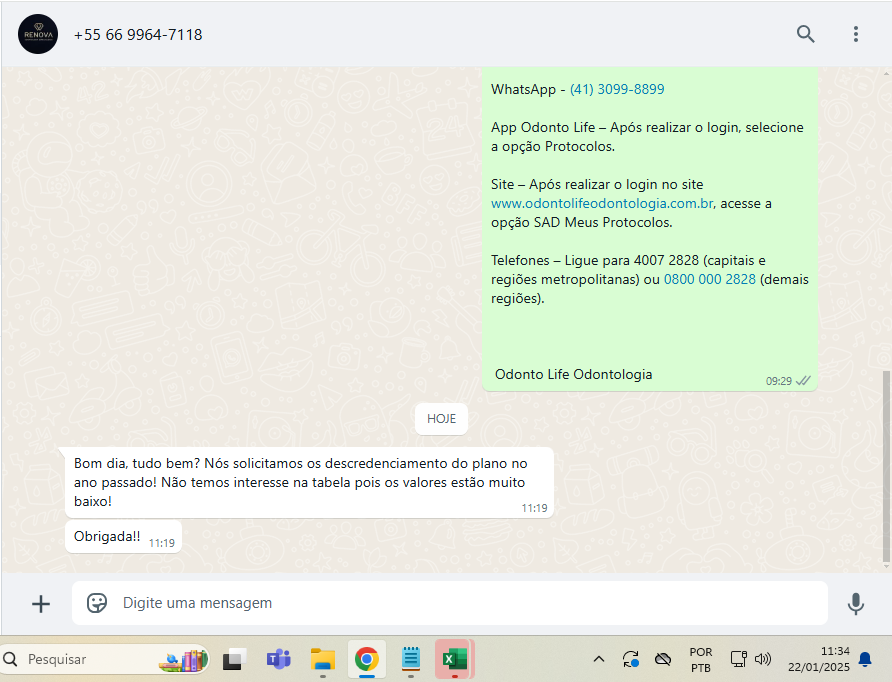Open the chat options menu
892x682 pixels.
click(x=855, y=34)
